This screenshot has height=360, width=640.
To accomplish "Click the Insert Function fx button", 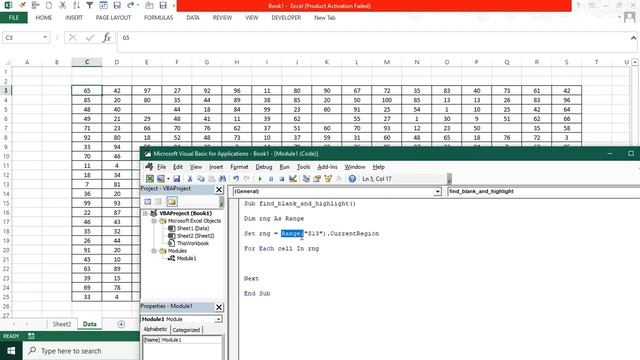I will [107, 38].
